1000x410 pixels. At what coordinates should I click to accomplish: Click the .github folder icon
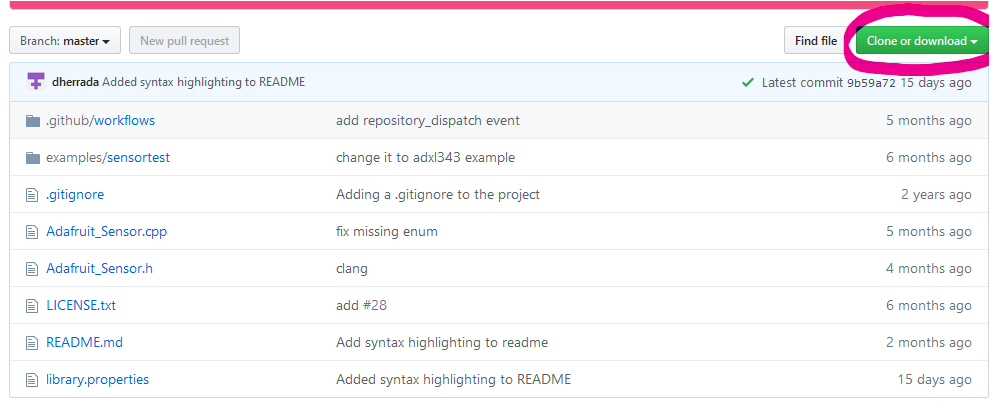32,121
